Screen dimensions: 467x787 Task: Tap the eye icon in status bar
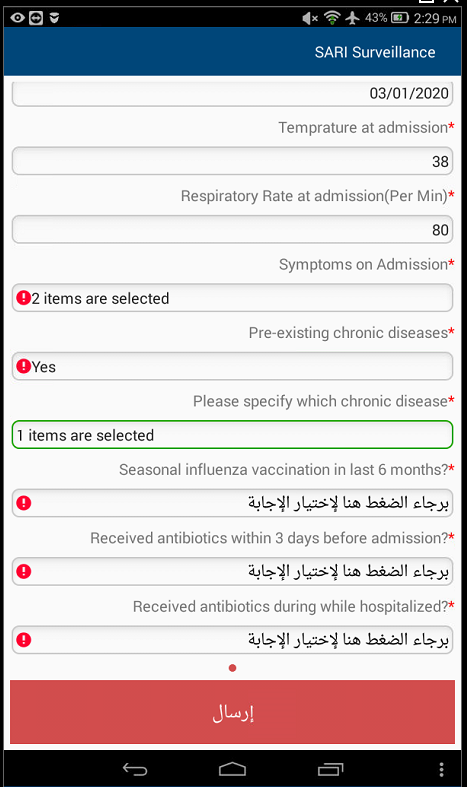pyautogui.click(x=18, y=18)
